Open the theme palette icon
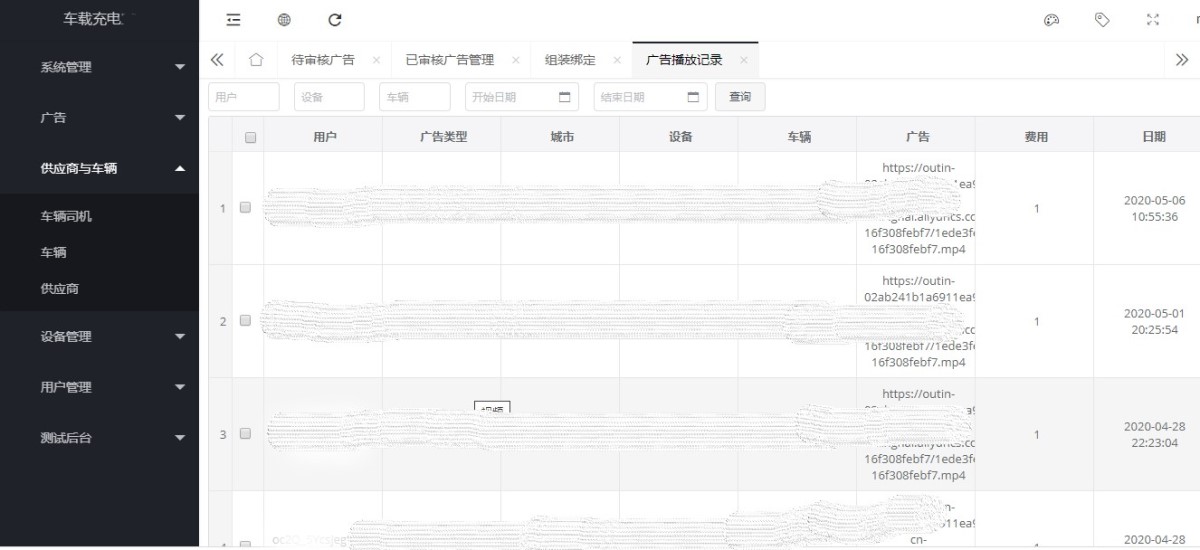Screen dimensions: 1200x550 tap(1051, 20)
